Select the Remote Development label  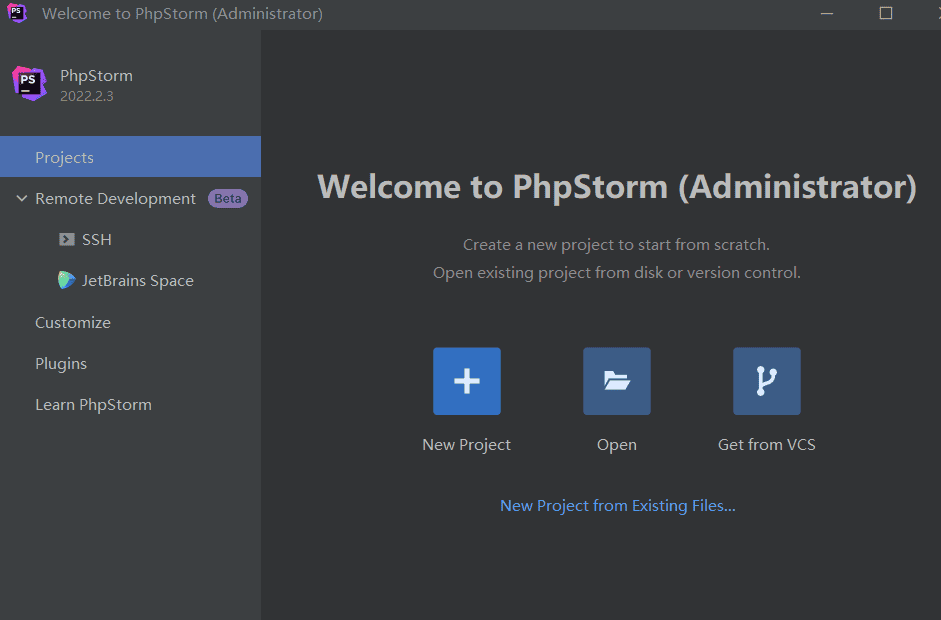click(115, 199)
